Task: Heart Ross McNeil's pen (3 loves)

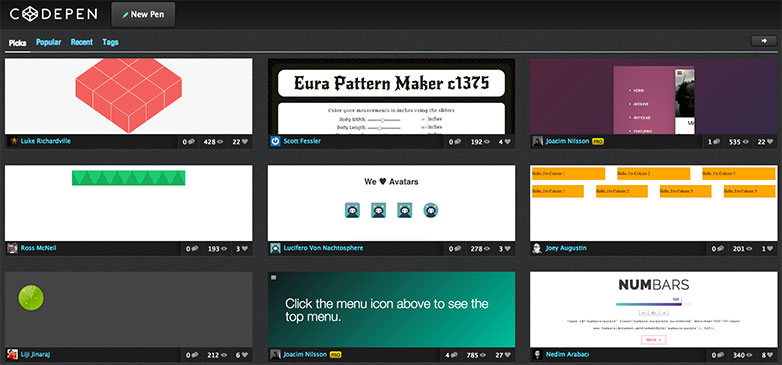Action: click(242, 249)
